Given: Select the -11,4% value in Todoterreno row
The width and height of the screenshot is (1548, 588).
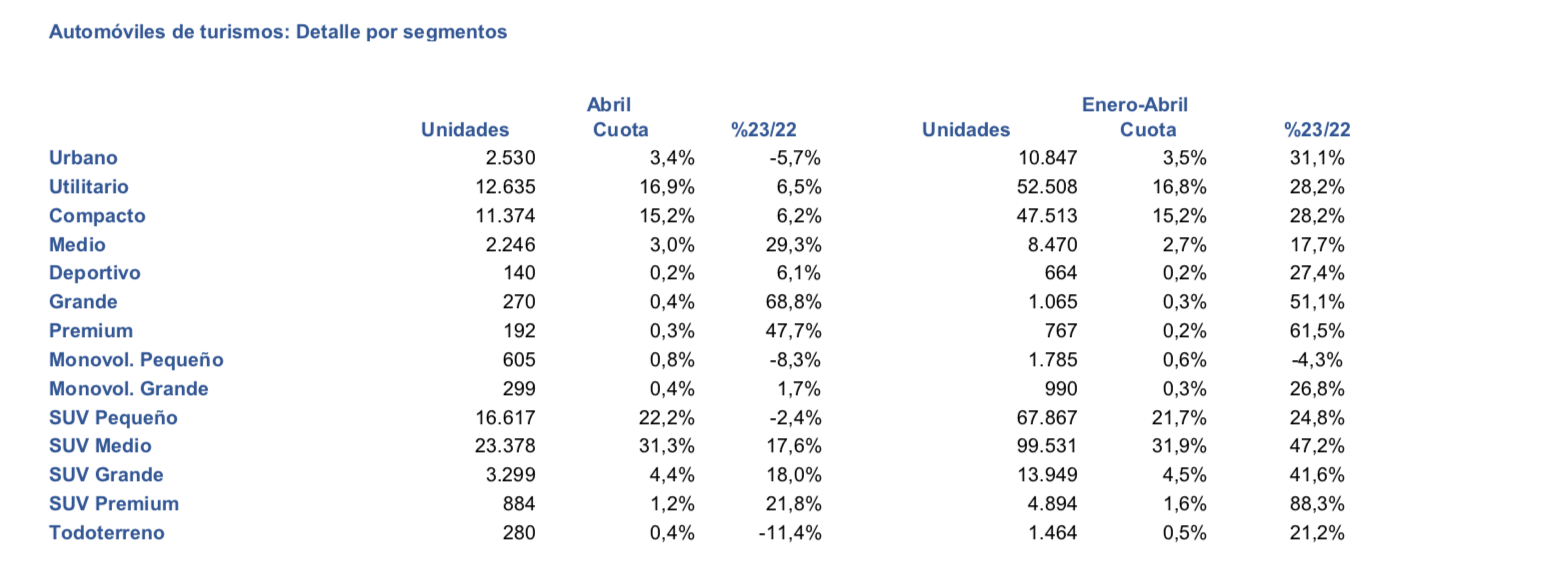Looking at the screenshot, I should click(x=791, y=533).
